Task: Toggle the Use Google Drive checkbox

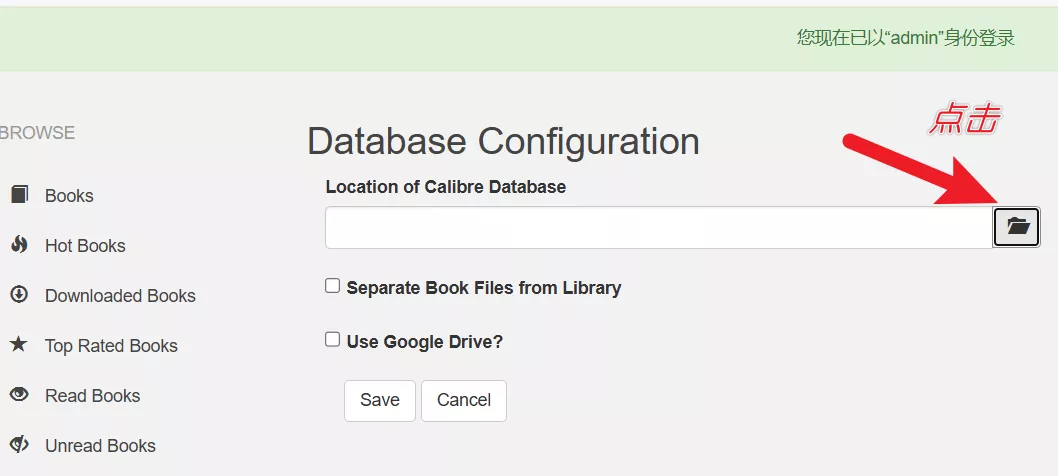Action: 333,340
